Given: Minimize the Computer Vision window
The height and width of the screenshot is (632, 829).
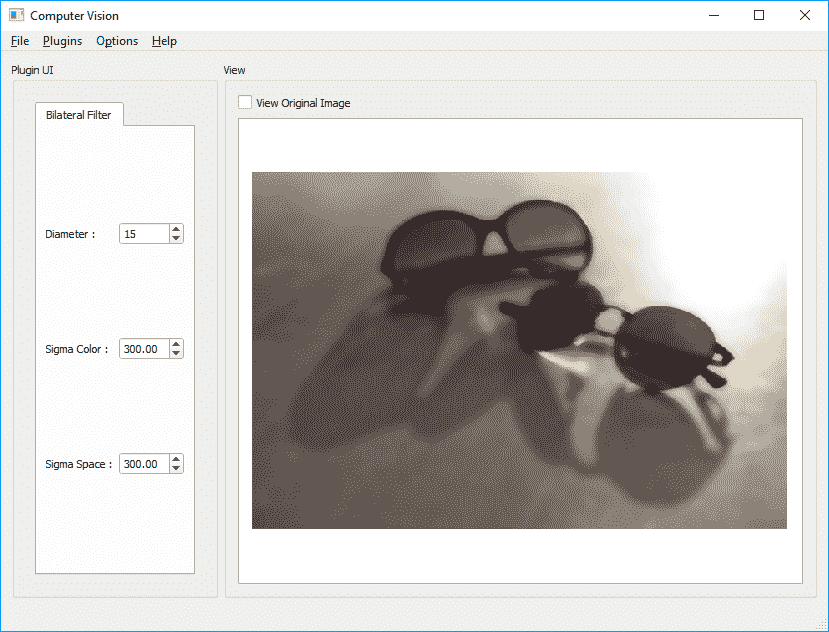Looking at the screenshot, I should pyautogui.click(x=714, y=15).
